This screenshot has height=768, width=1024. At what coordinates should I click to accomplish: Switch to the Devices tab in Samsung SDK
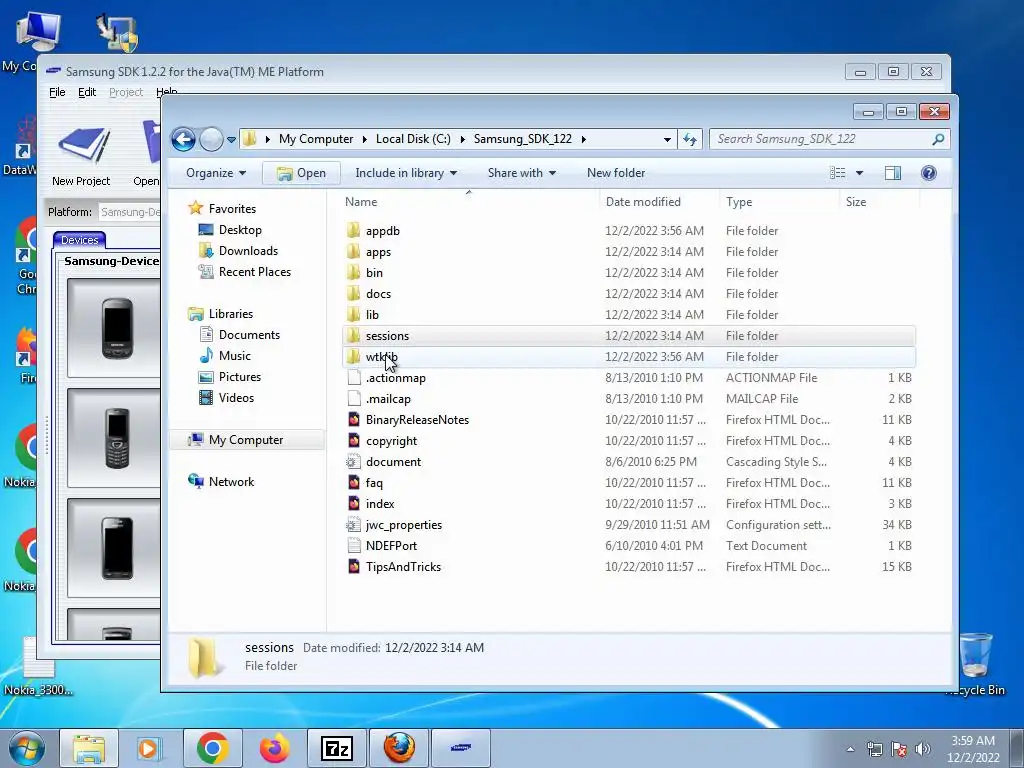point(80,240)
